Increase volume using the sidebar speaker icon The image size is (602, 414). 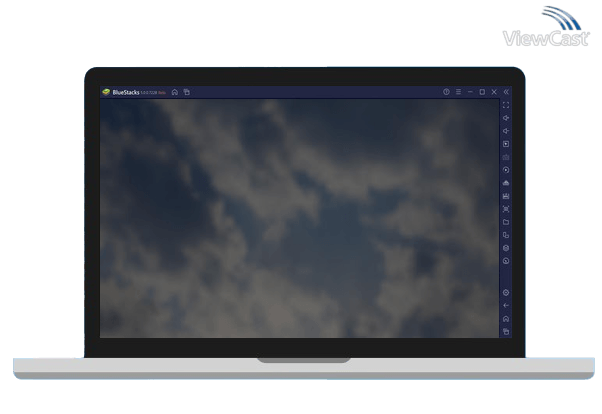[x=506, y=118]
